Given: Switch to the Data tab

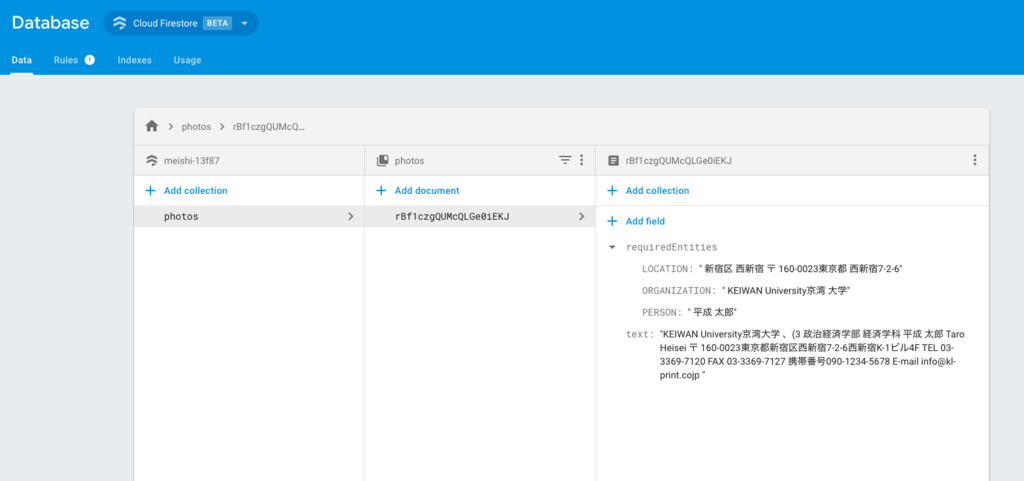Looking at the screenshot, I should point(22,60).
